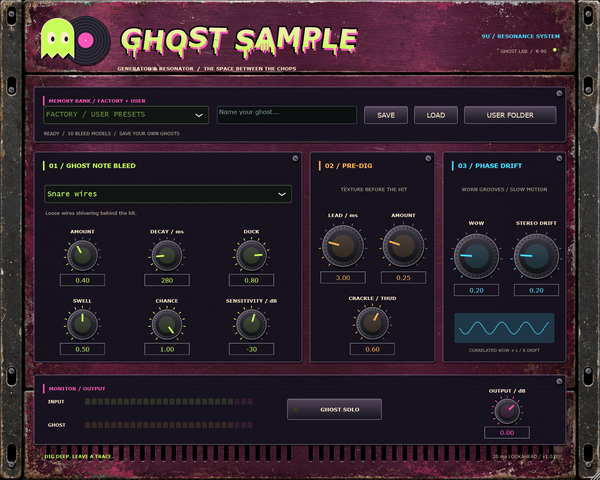600x480 pixels.
Task: Click the SAVE preset button
Action: [386, 115]
